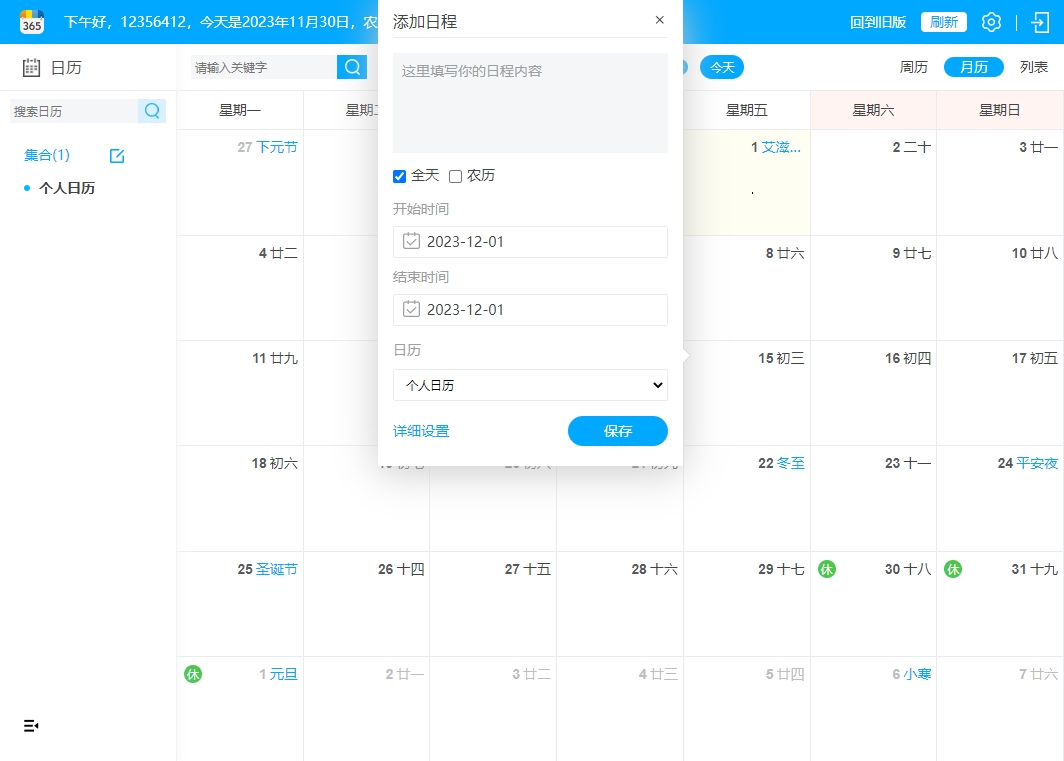1064x761 pixels.
Task: Click the 365 calendar logo icon
Action: (x=32, y=21)
